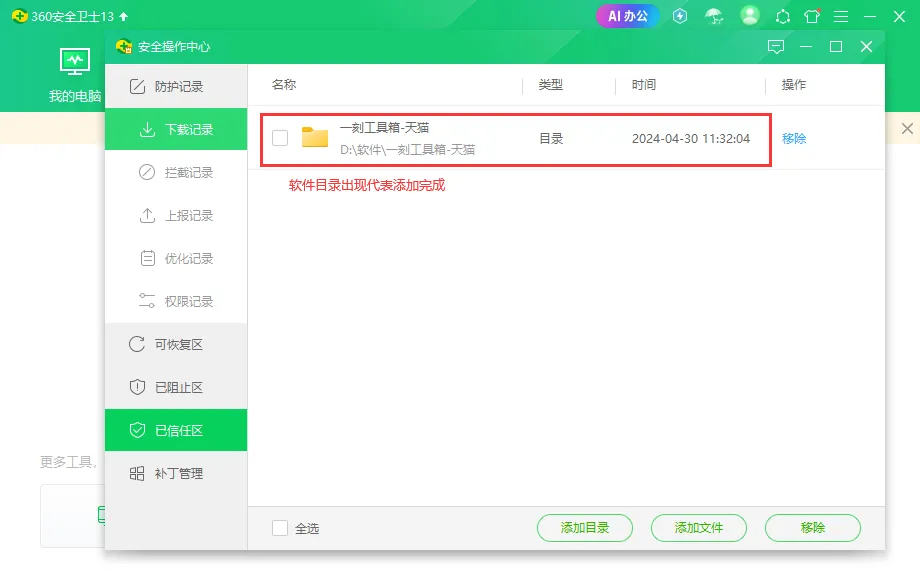This screenshot has width=920, height=580.
Task: Click the 添加文件 button
Action: click(x=698, y=528)
